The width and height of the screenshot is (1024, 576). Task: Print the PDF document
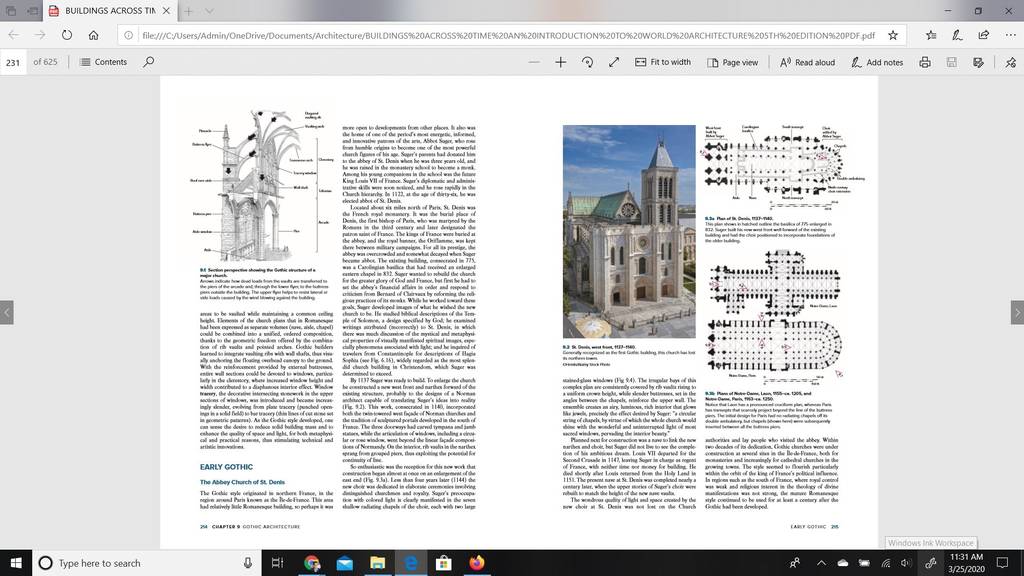[x=925, y=62]
